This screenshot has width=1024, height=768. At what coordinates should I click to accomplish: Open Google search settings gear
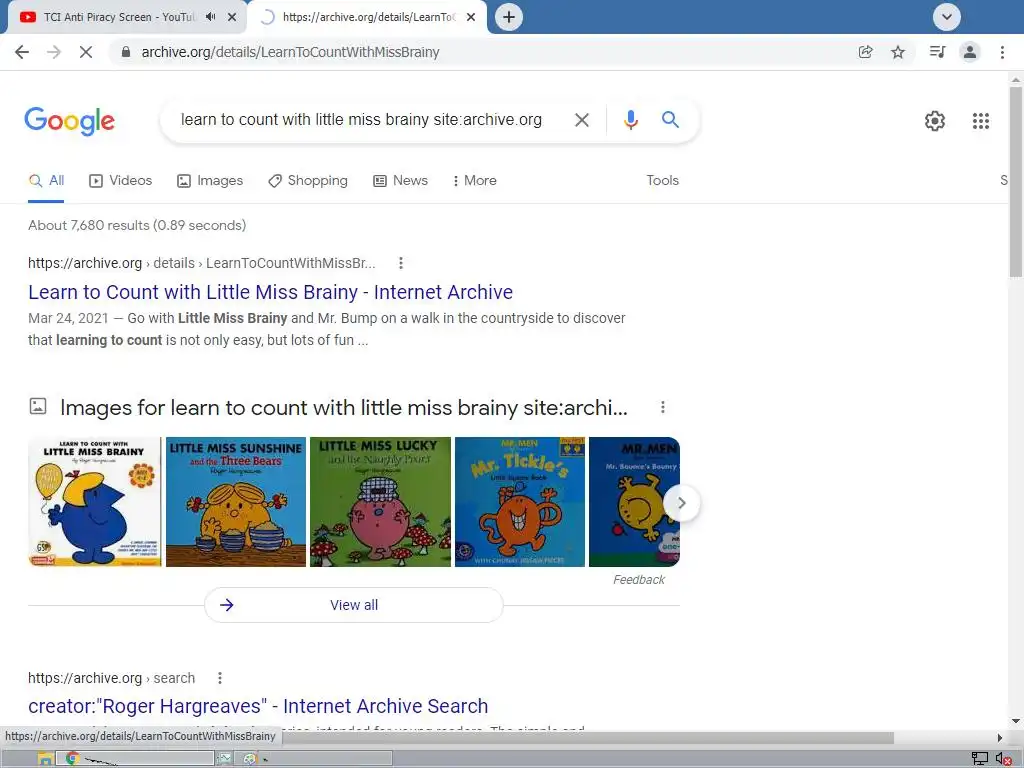pyautogui.click(x=935, y=121)
